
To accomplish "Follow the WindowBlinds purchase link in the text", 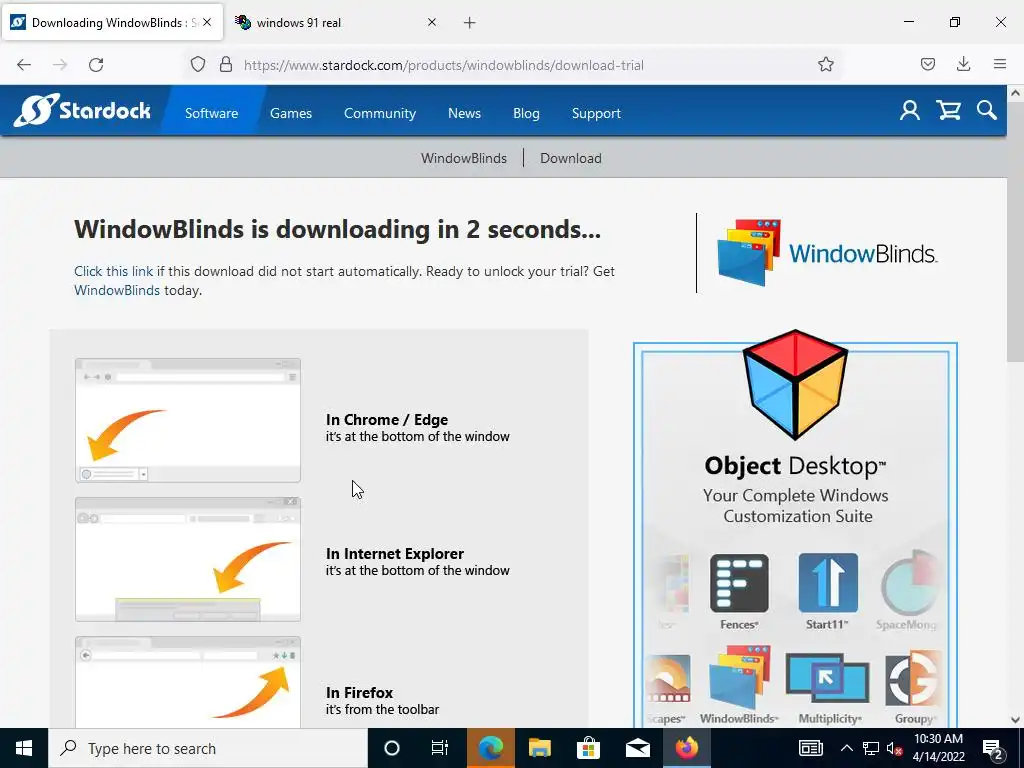I will click(117, 290).
